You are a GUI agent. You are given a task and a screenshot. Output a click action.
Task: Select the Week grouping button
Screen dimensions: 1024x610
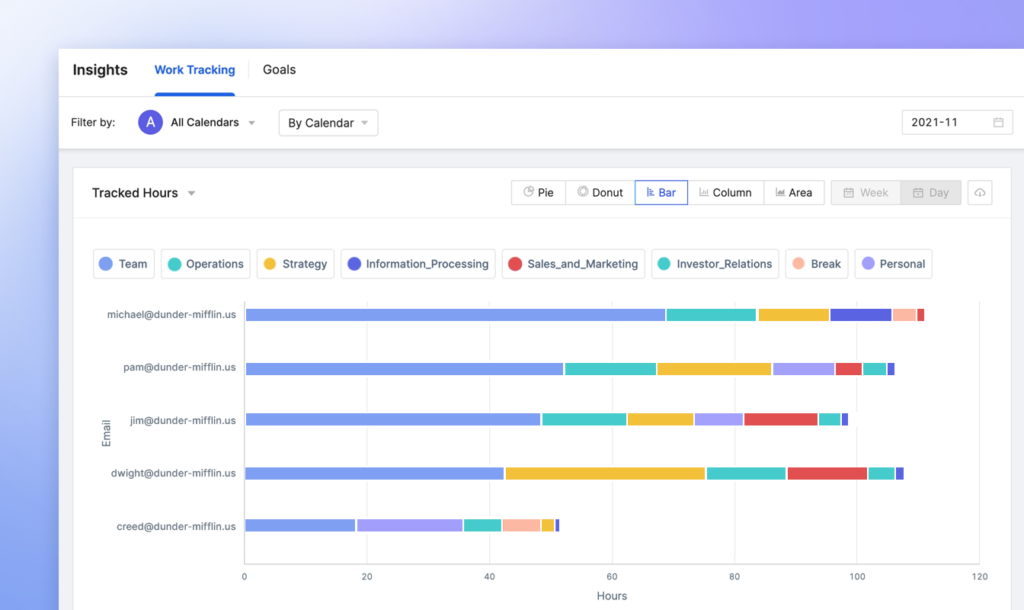865,193
